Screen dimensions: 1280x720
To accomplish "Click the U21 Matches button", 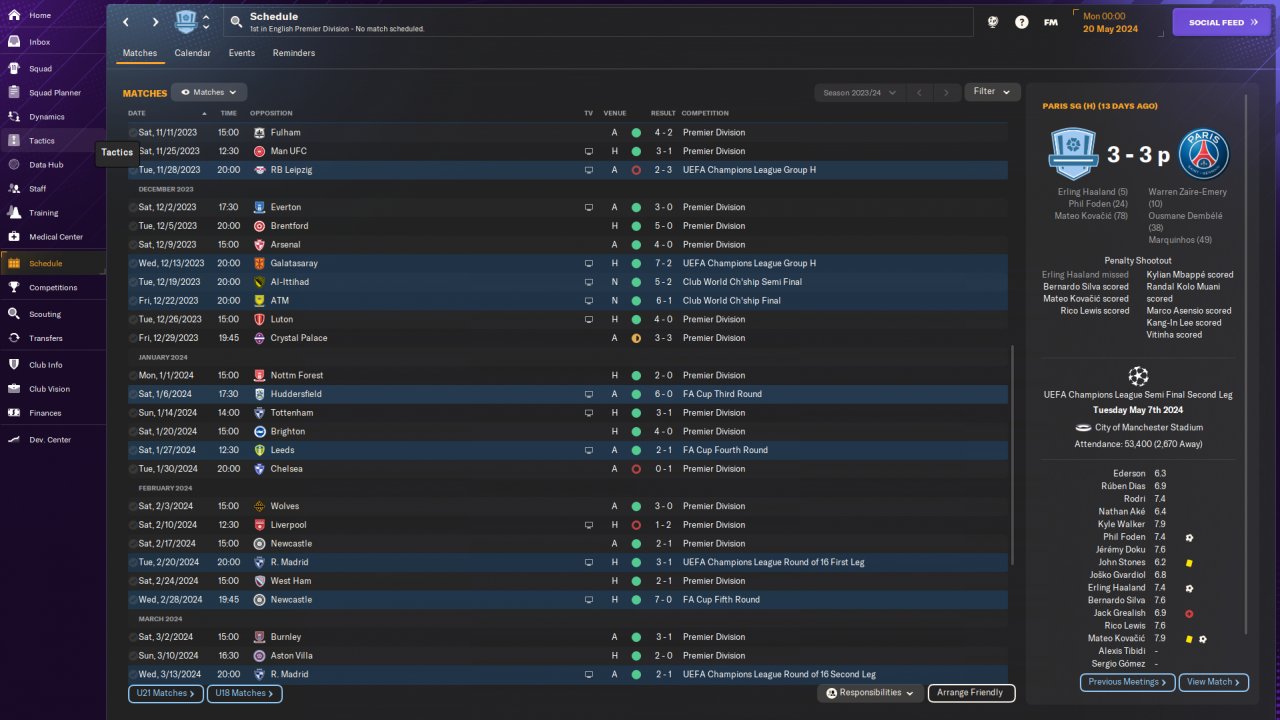I will tap(165, 693).
